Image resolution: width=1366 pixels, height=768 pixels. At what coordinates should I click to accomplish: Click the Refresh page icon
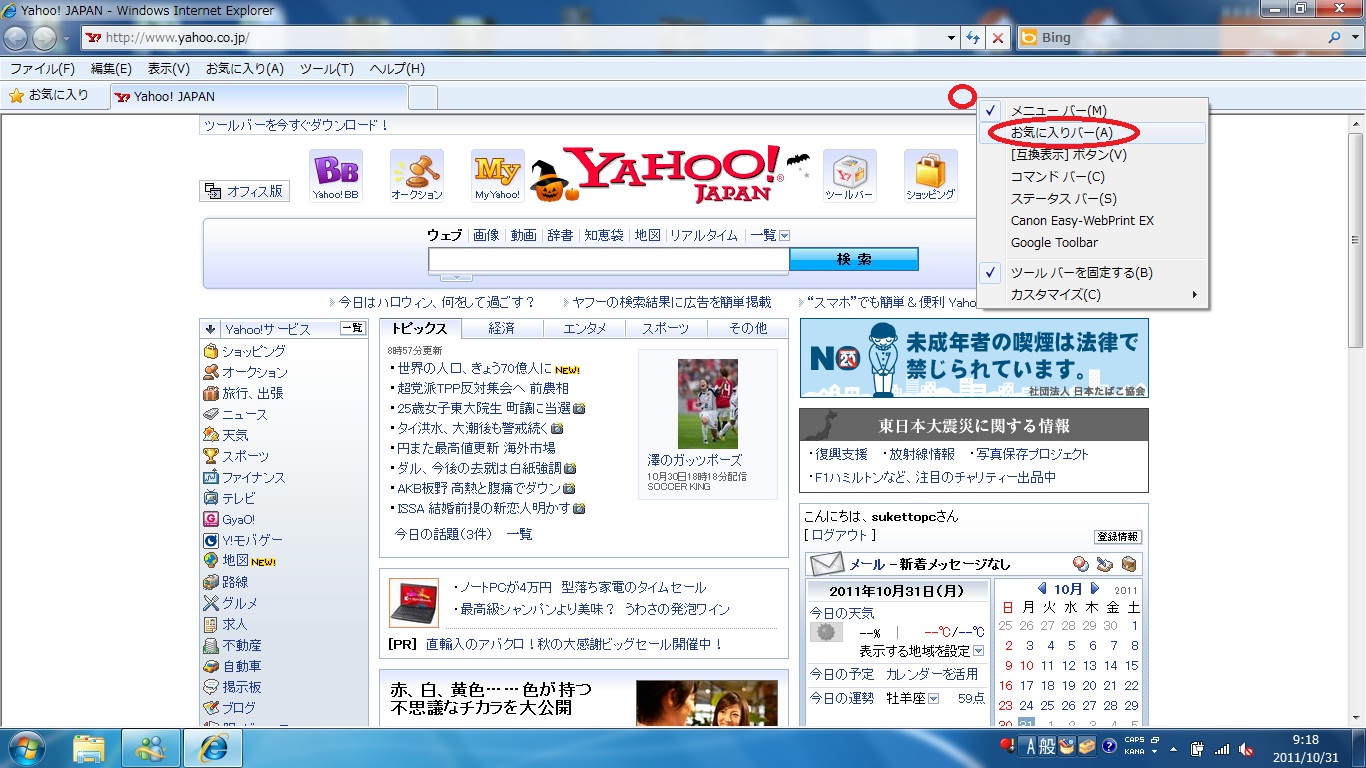[973, 38]
